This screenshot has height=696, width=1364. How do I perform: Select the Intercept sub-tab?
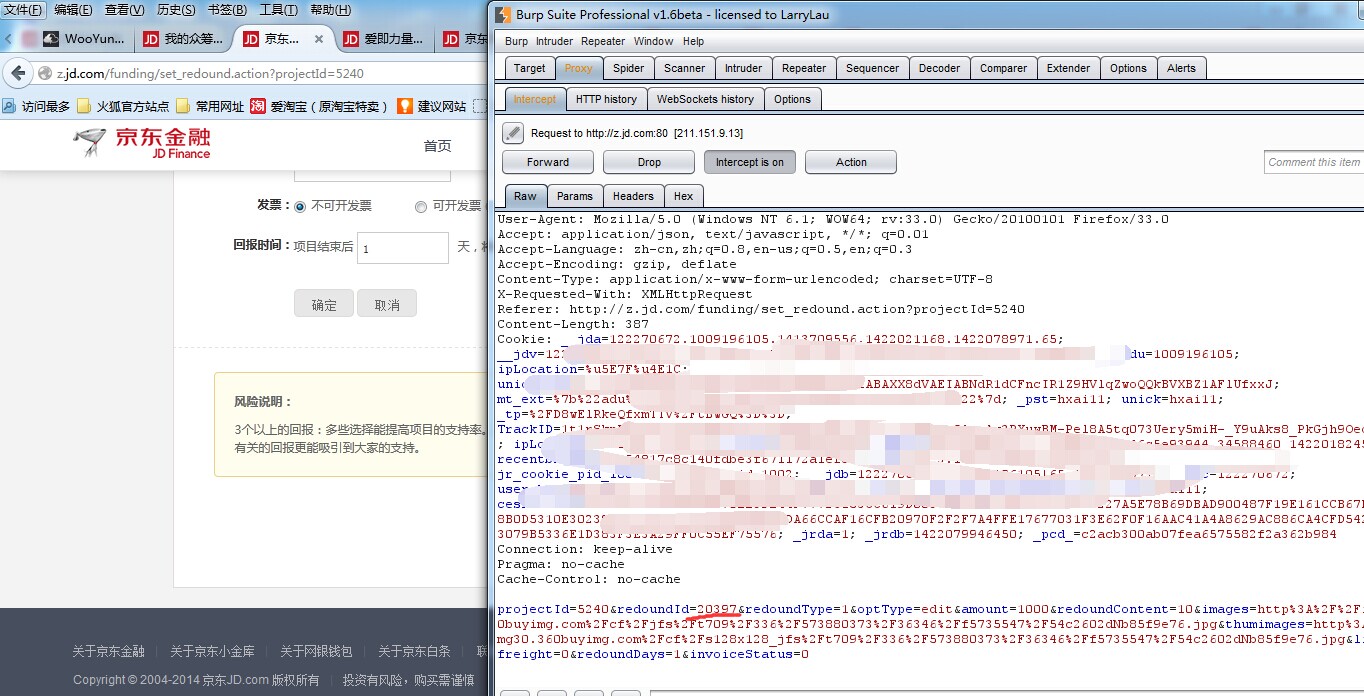535,99
